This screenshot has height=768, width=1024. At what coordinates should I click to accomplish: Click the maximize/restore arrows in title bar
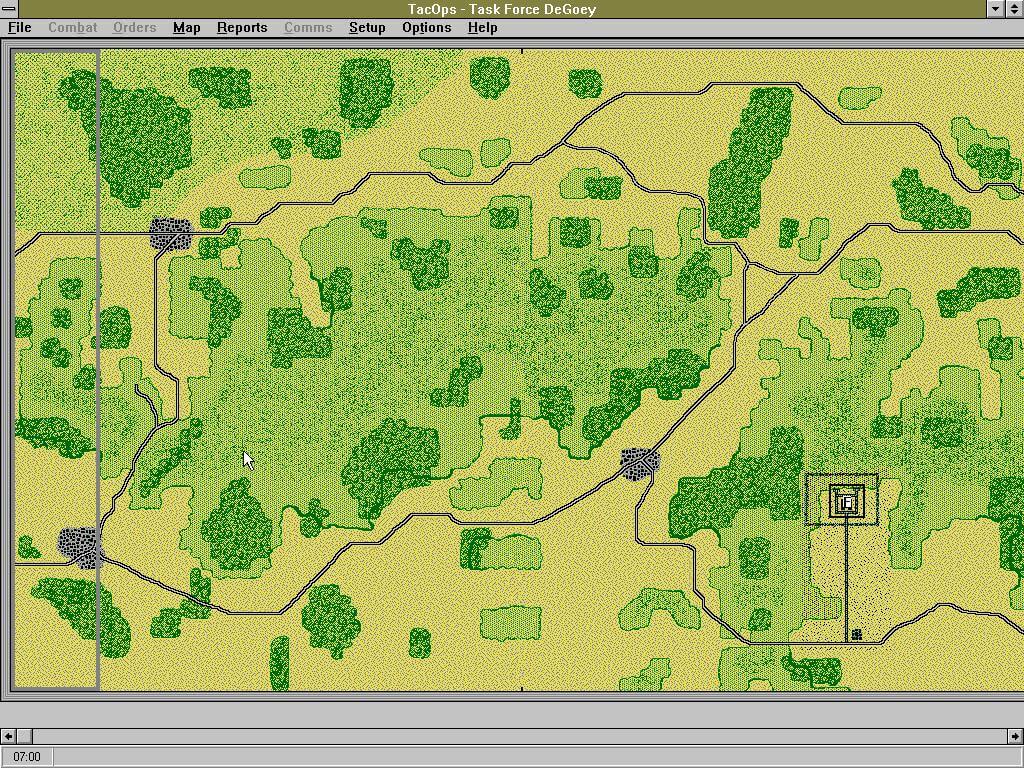1014,8
